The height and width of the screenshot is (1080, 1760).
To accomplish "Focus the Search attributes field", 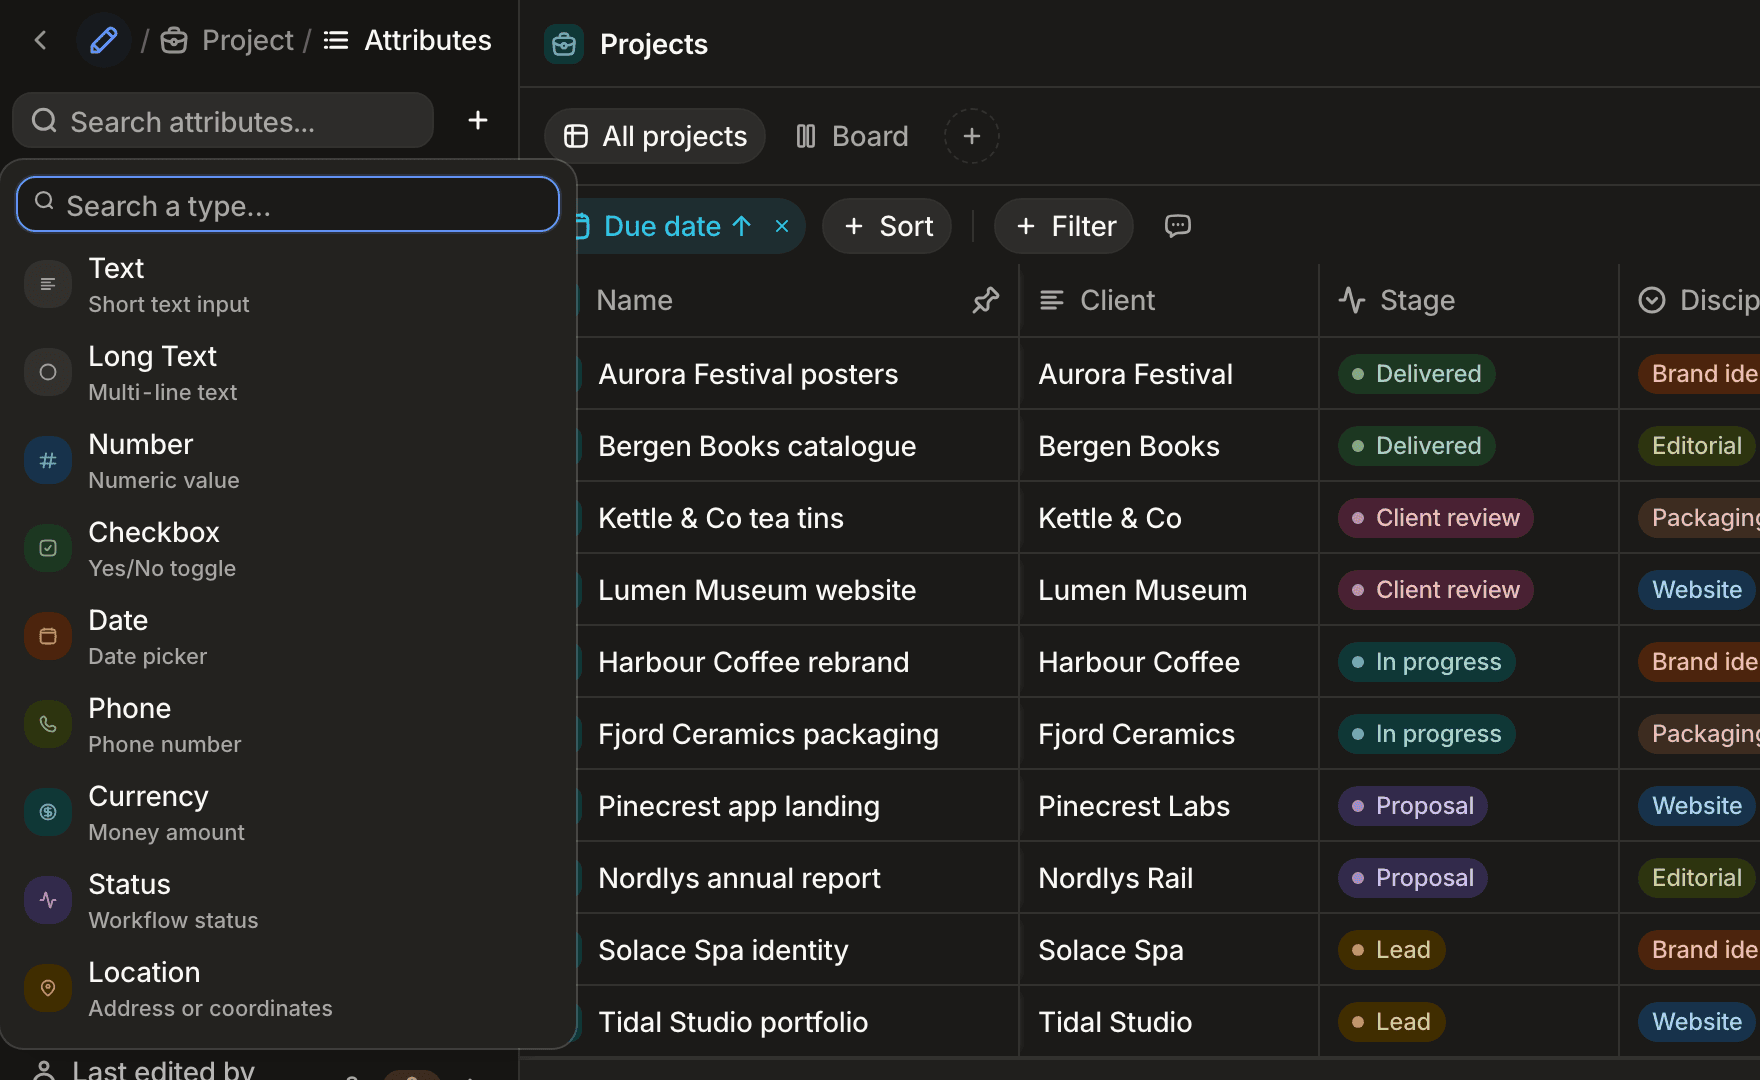I will (223, 121).
